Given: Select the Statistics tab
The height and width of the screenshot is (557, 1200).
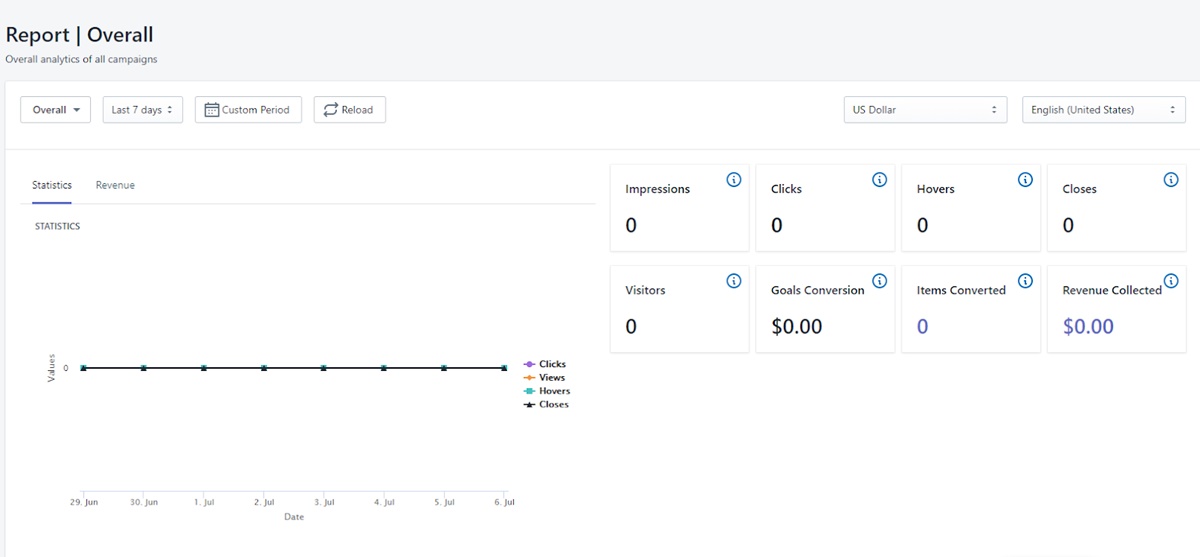Looking at the screenshot, I should coord(52,185).
